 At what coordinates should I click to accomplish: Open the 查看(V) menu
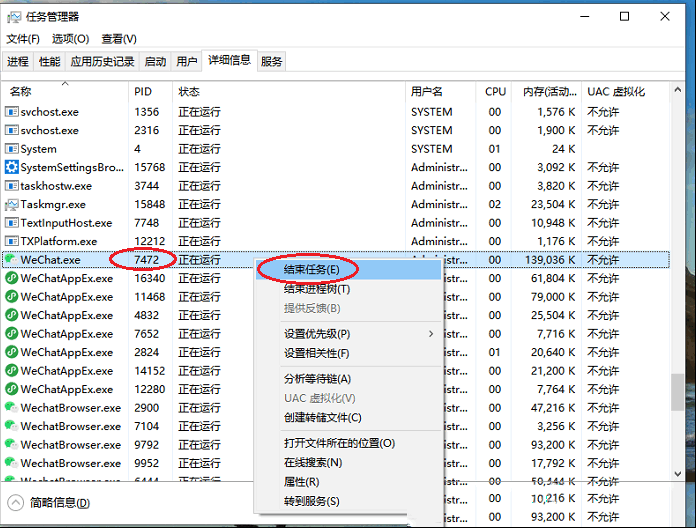(119, 39)
